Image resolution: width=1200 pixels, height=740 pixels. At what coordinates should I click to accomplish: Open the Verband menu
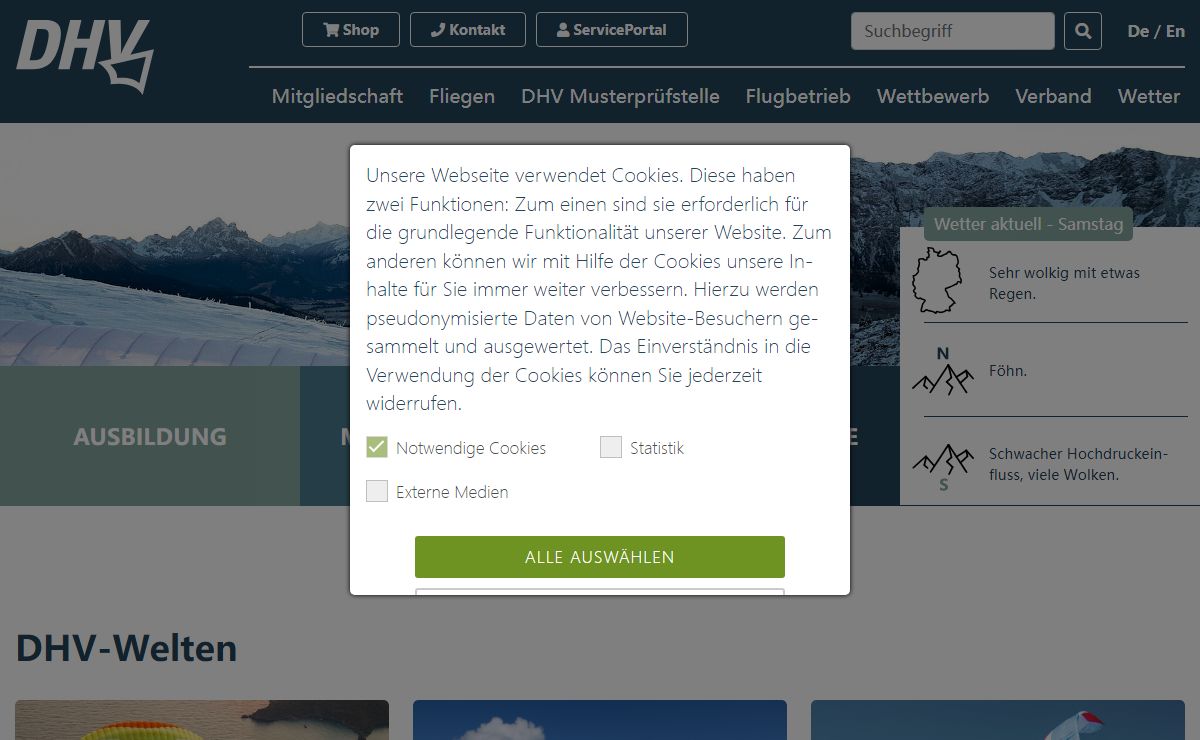(1053, 96)
